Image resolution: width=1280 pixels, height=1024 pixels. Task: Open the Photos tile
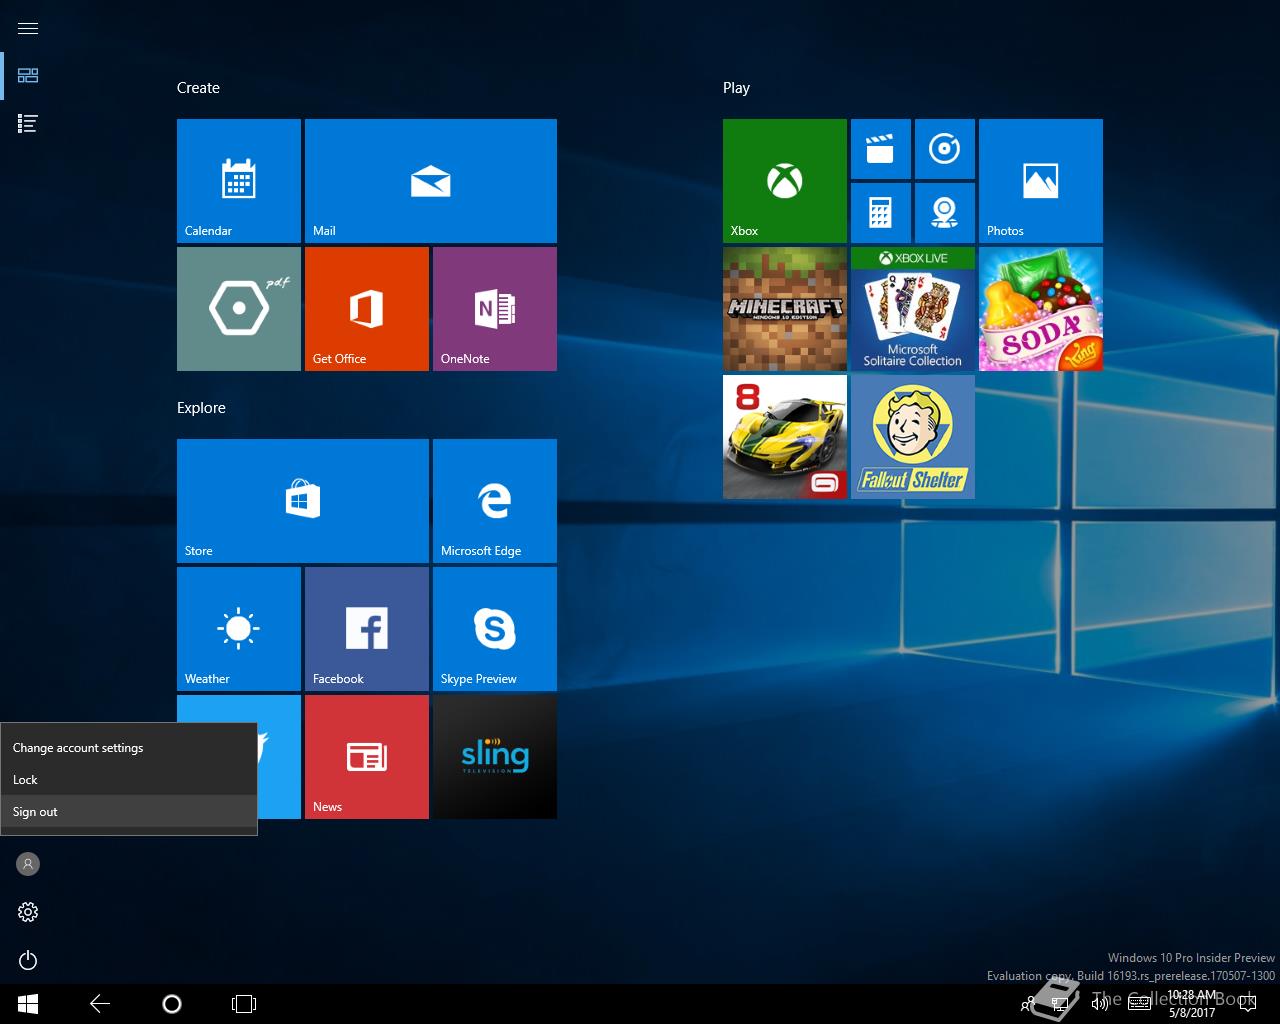tap(1041, 181)
